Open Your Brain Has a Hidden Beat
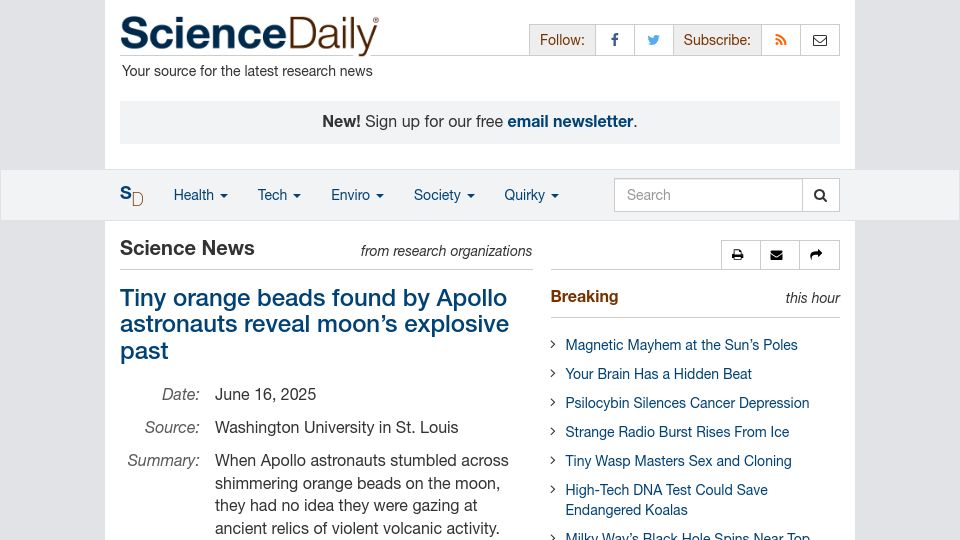 pos(658,374)
